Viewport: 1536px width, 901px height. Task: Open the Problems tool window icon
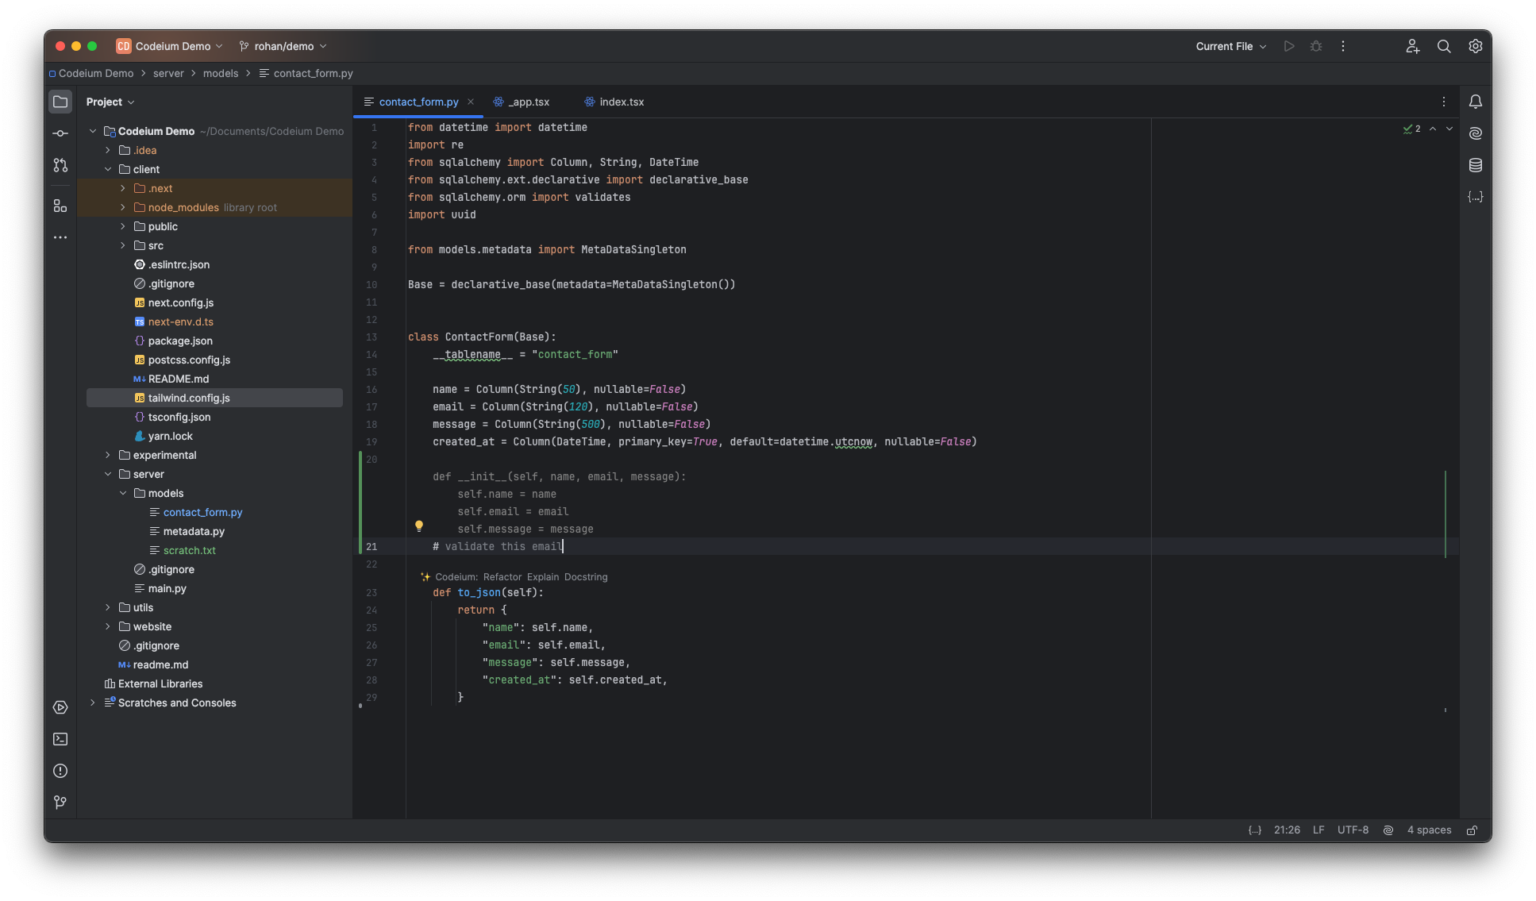coord(61,771)
